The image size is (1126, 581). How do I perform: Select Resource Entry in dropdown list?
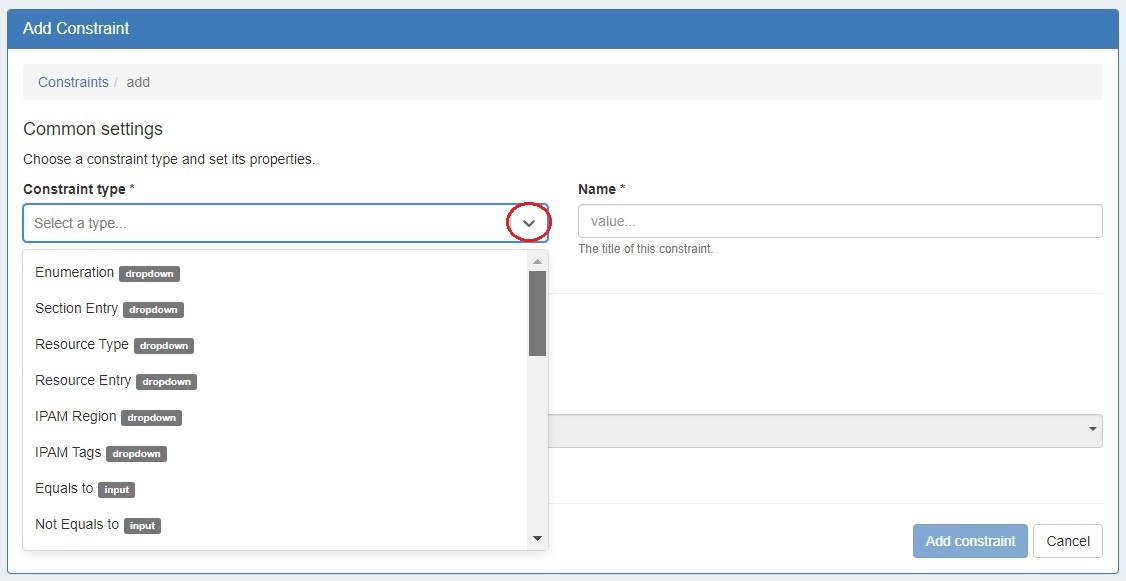pyautogui.click(x=83, y=380)
